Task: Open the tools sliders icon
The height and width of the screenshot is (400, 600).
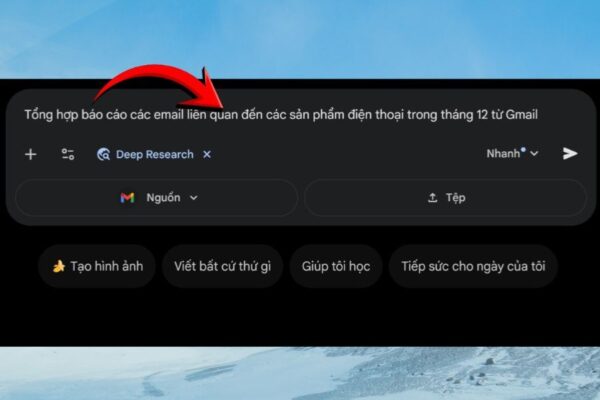Action: pyautogui.click(x=68, y=154)
